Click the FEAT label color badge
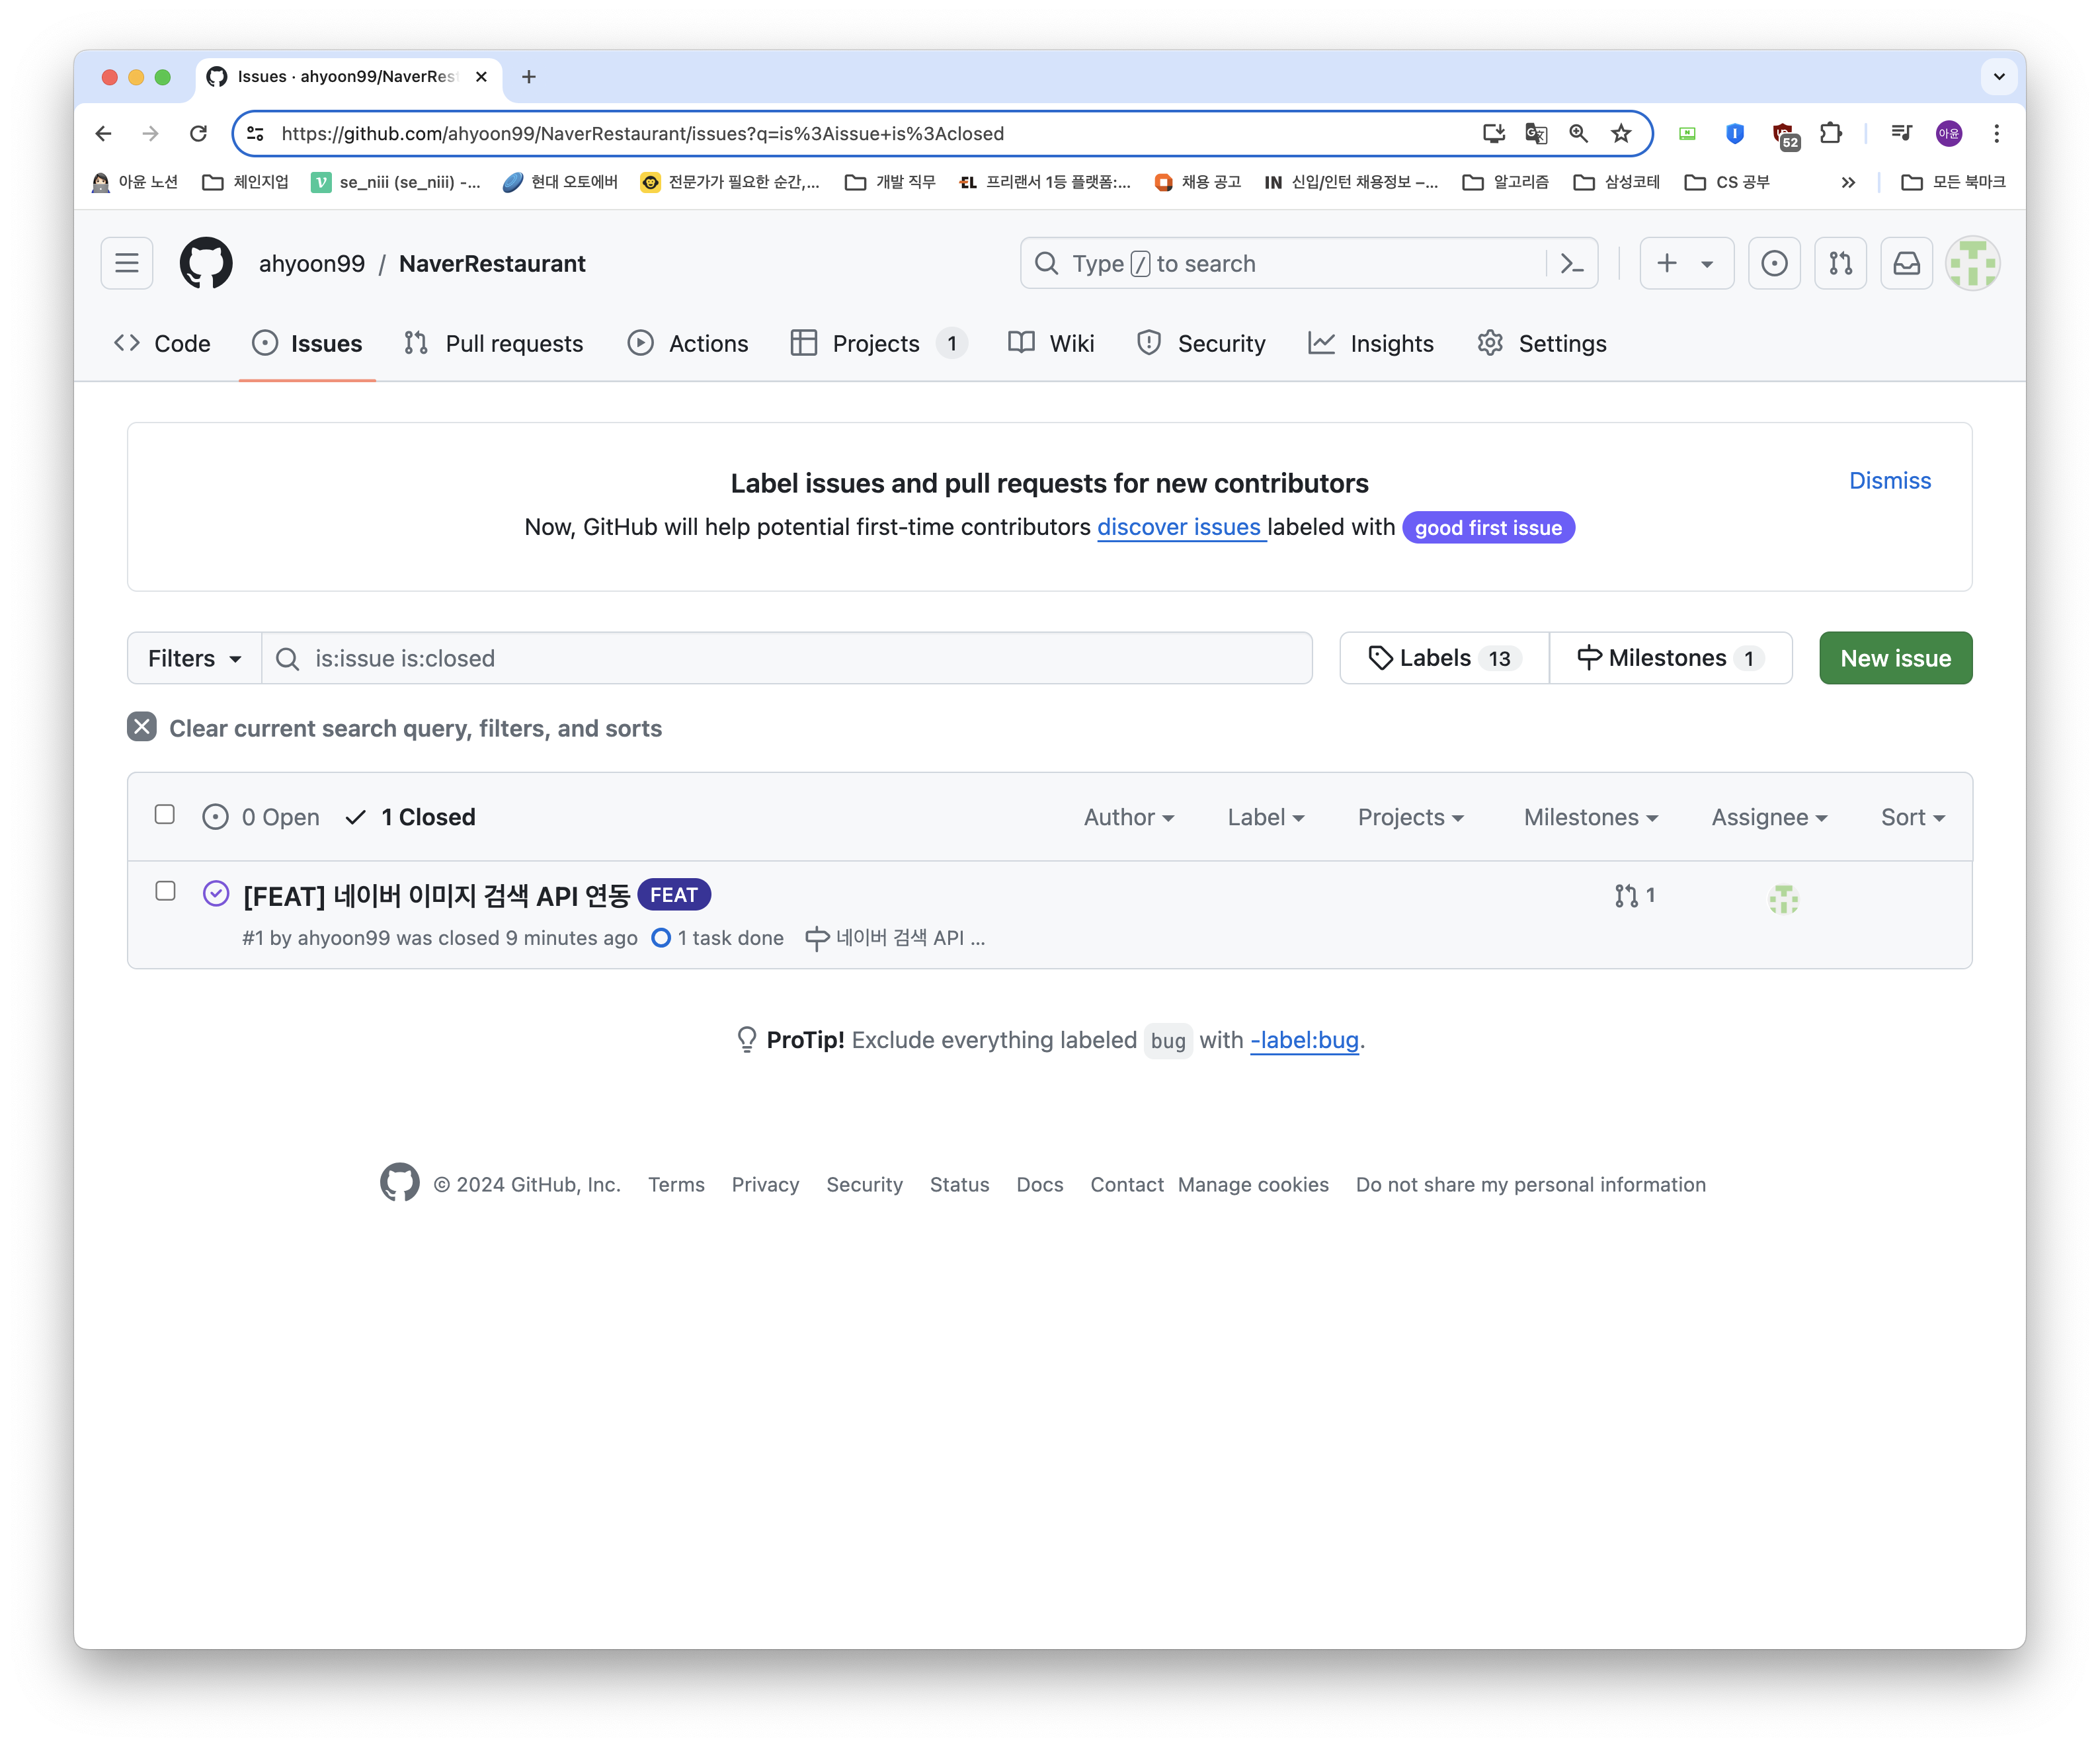 (x=674, y=895)
